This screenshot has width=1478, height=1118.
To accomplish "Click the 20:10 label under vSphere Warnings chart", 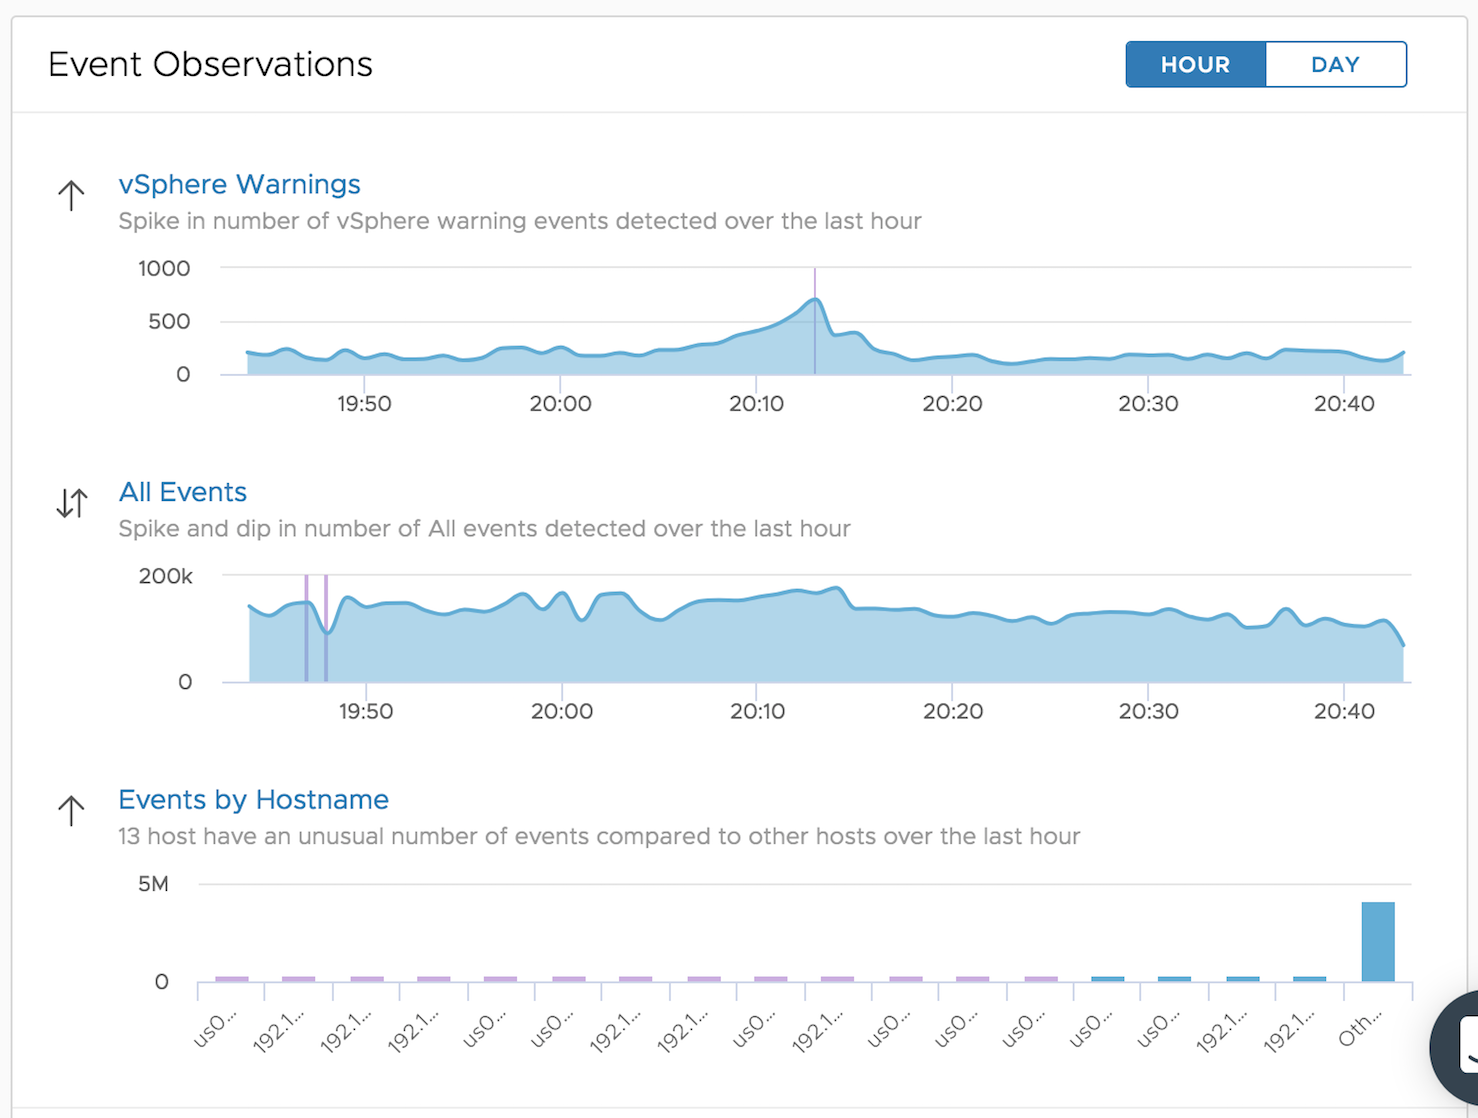I will (757, 404).
